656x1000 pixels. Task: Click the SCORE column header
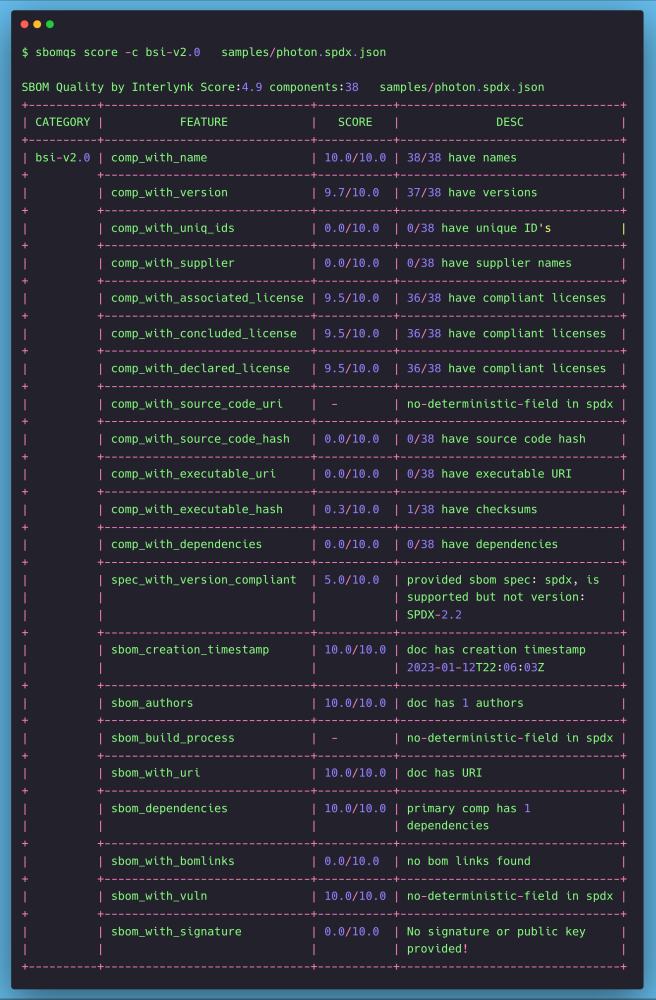click(x=354, y=122)
